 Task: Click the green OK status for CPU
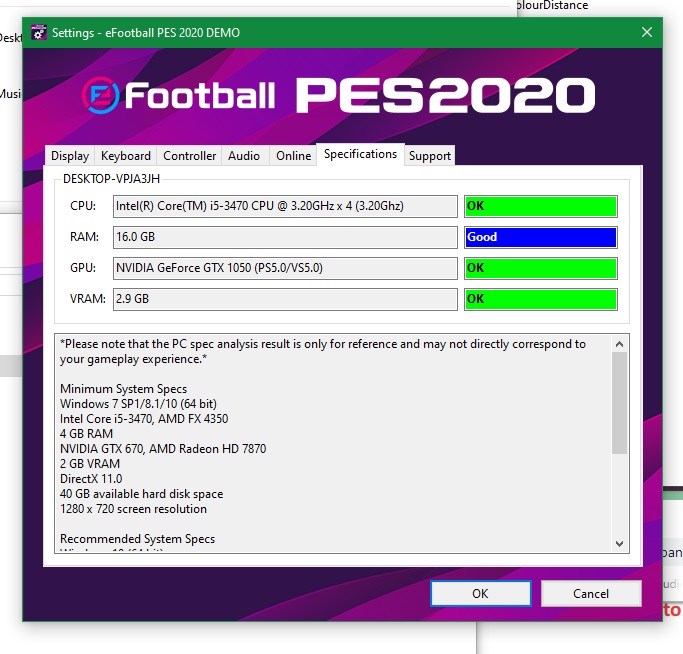(x=541, y=206)
